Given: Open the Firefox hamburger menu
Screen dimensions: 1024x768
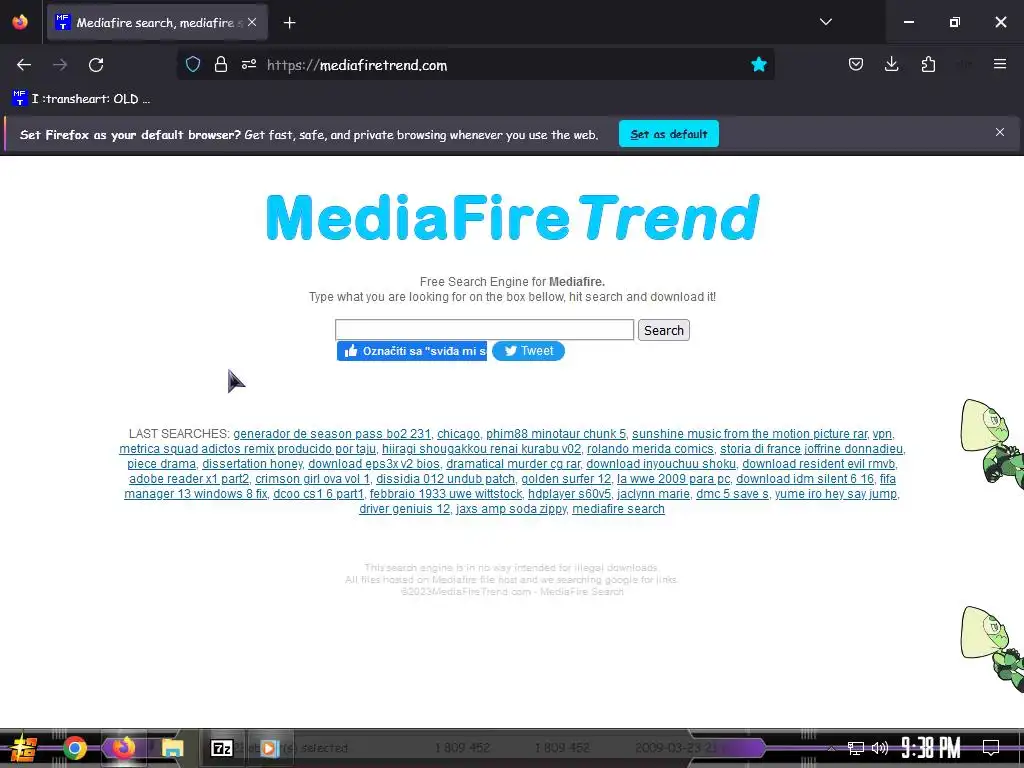Looking at the screenshot, I should 1000,64.
